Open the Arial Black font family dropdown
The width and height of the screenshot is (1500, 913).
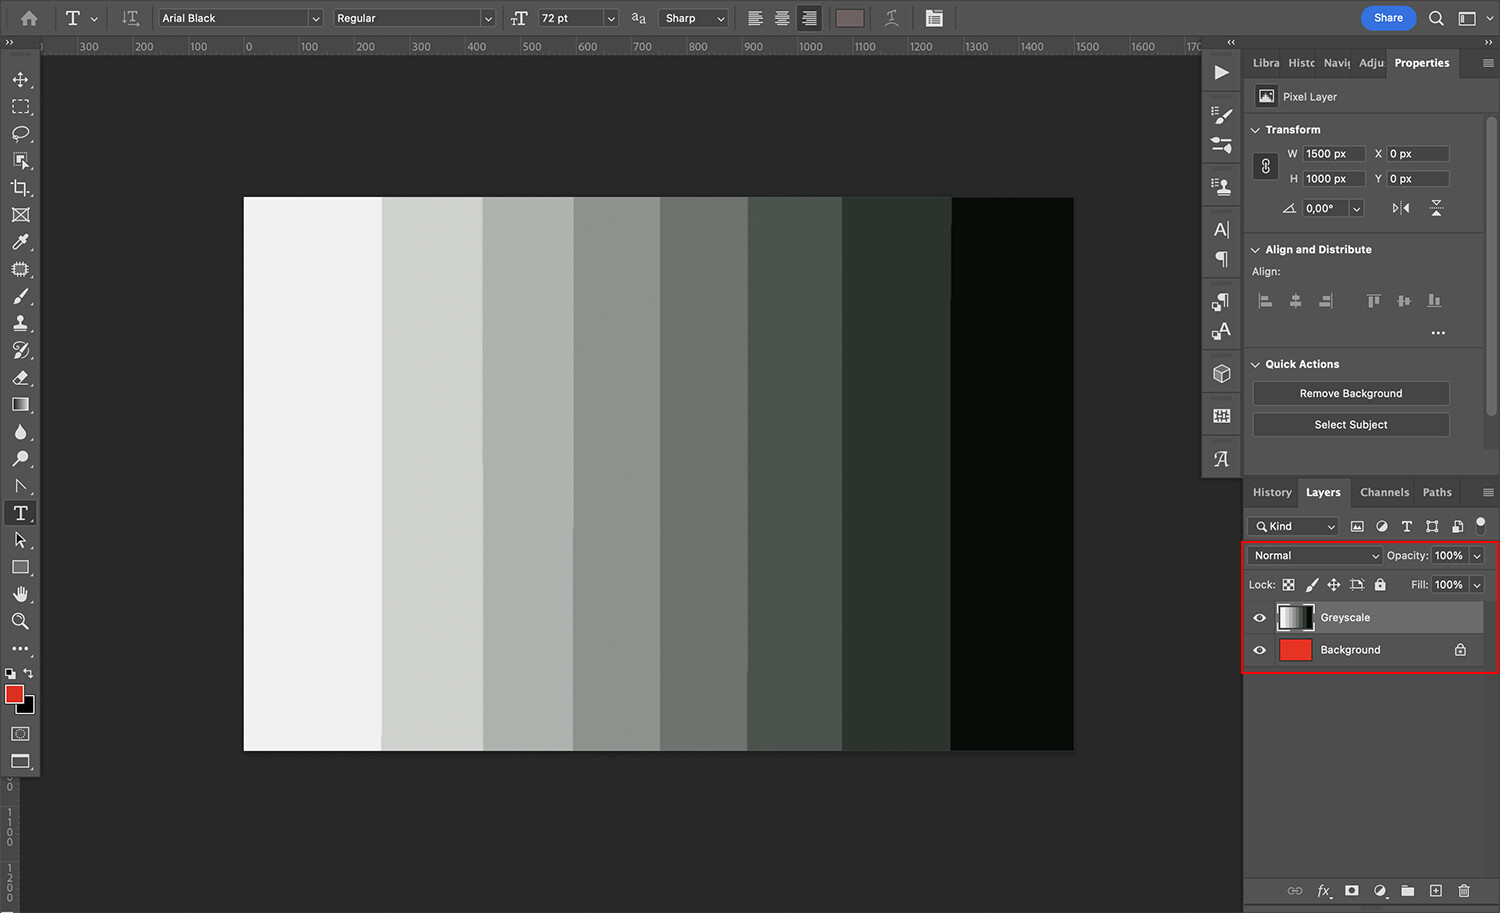point(315,18)
